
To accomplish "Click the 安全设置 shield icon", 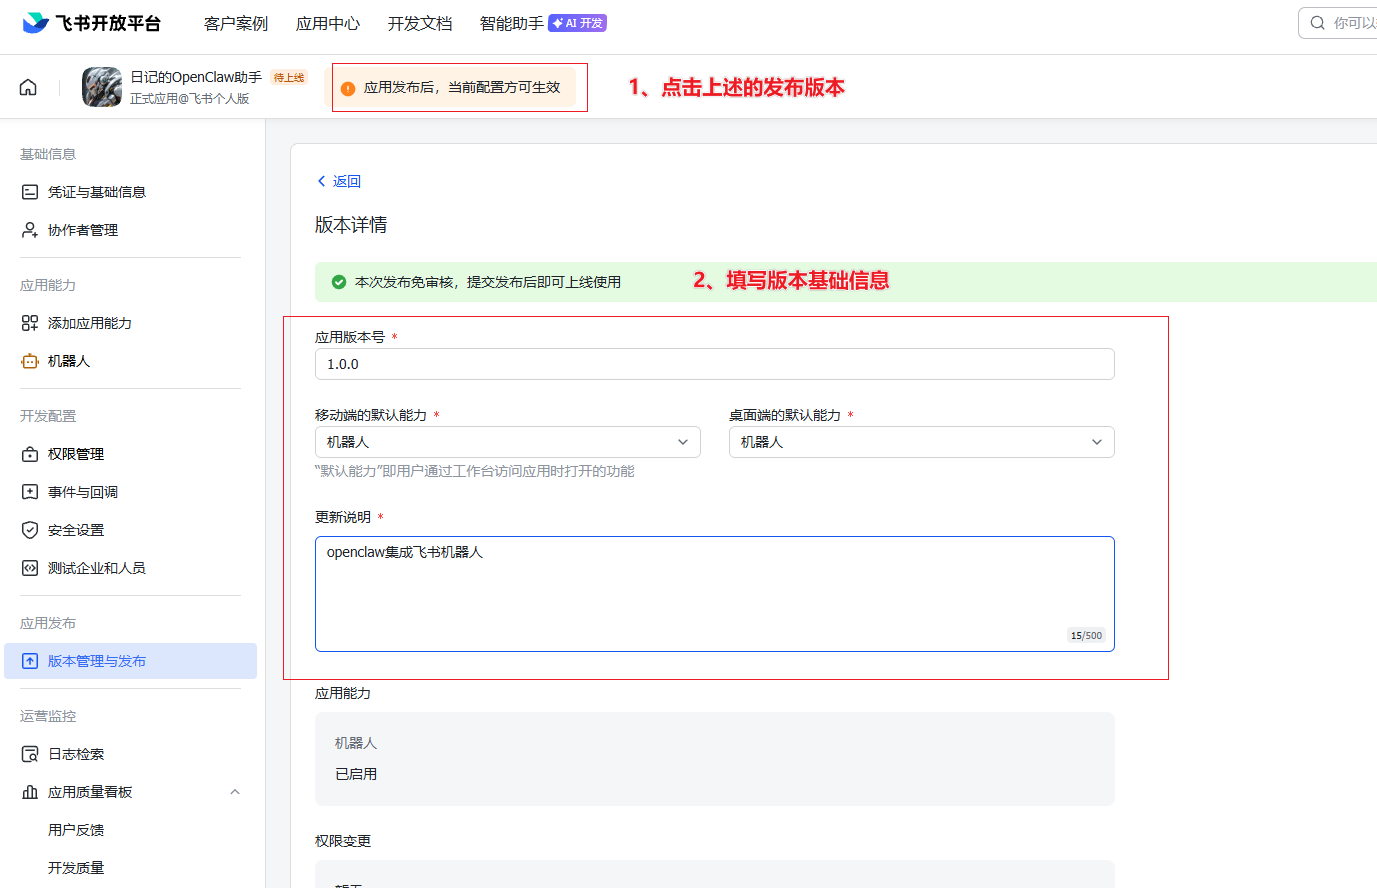I will [30, 530].
